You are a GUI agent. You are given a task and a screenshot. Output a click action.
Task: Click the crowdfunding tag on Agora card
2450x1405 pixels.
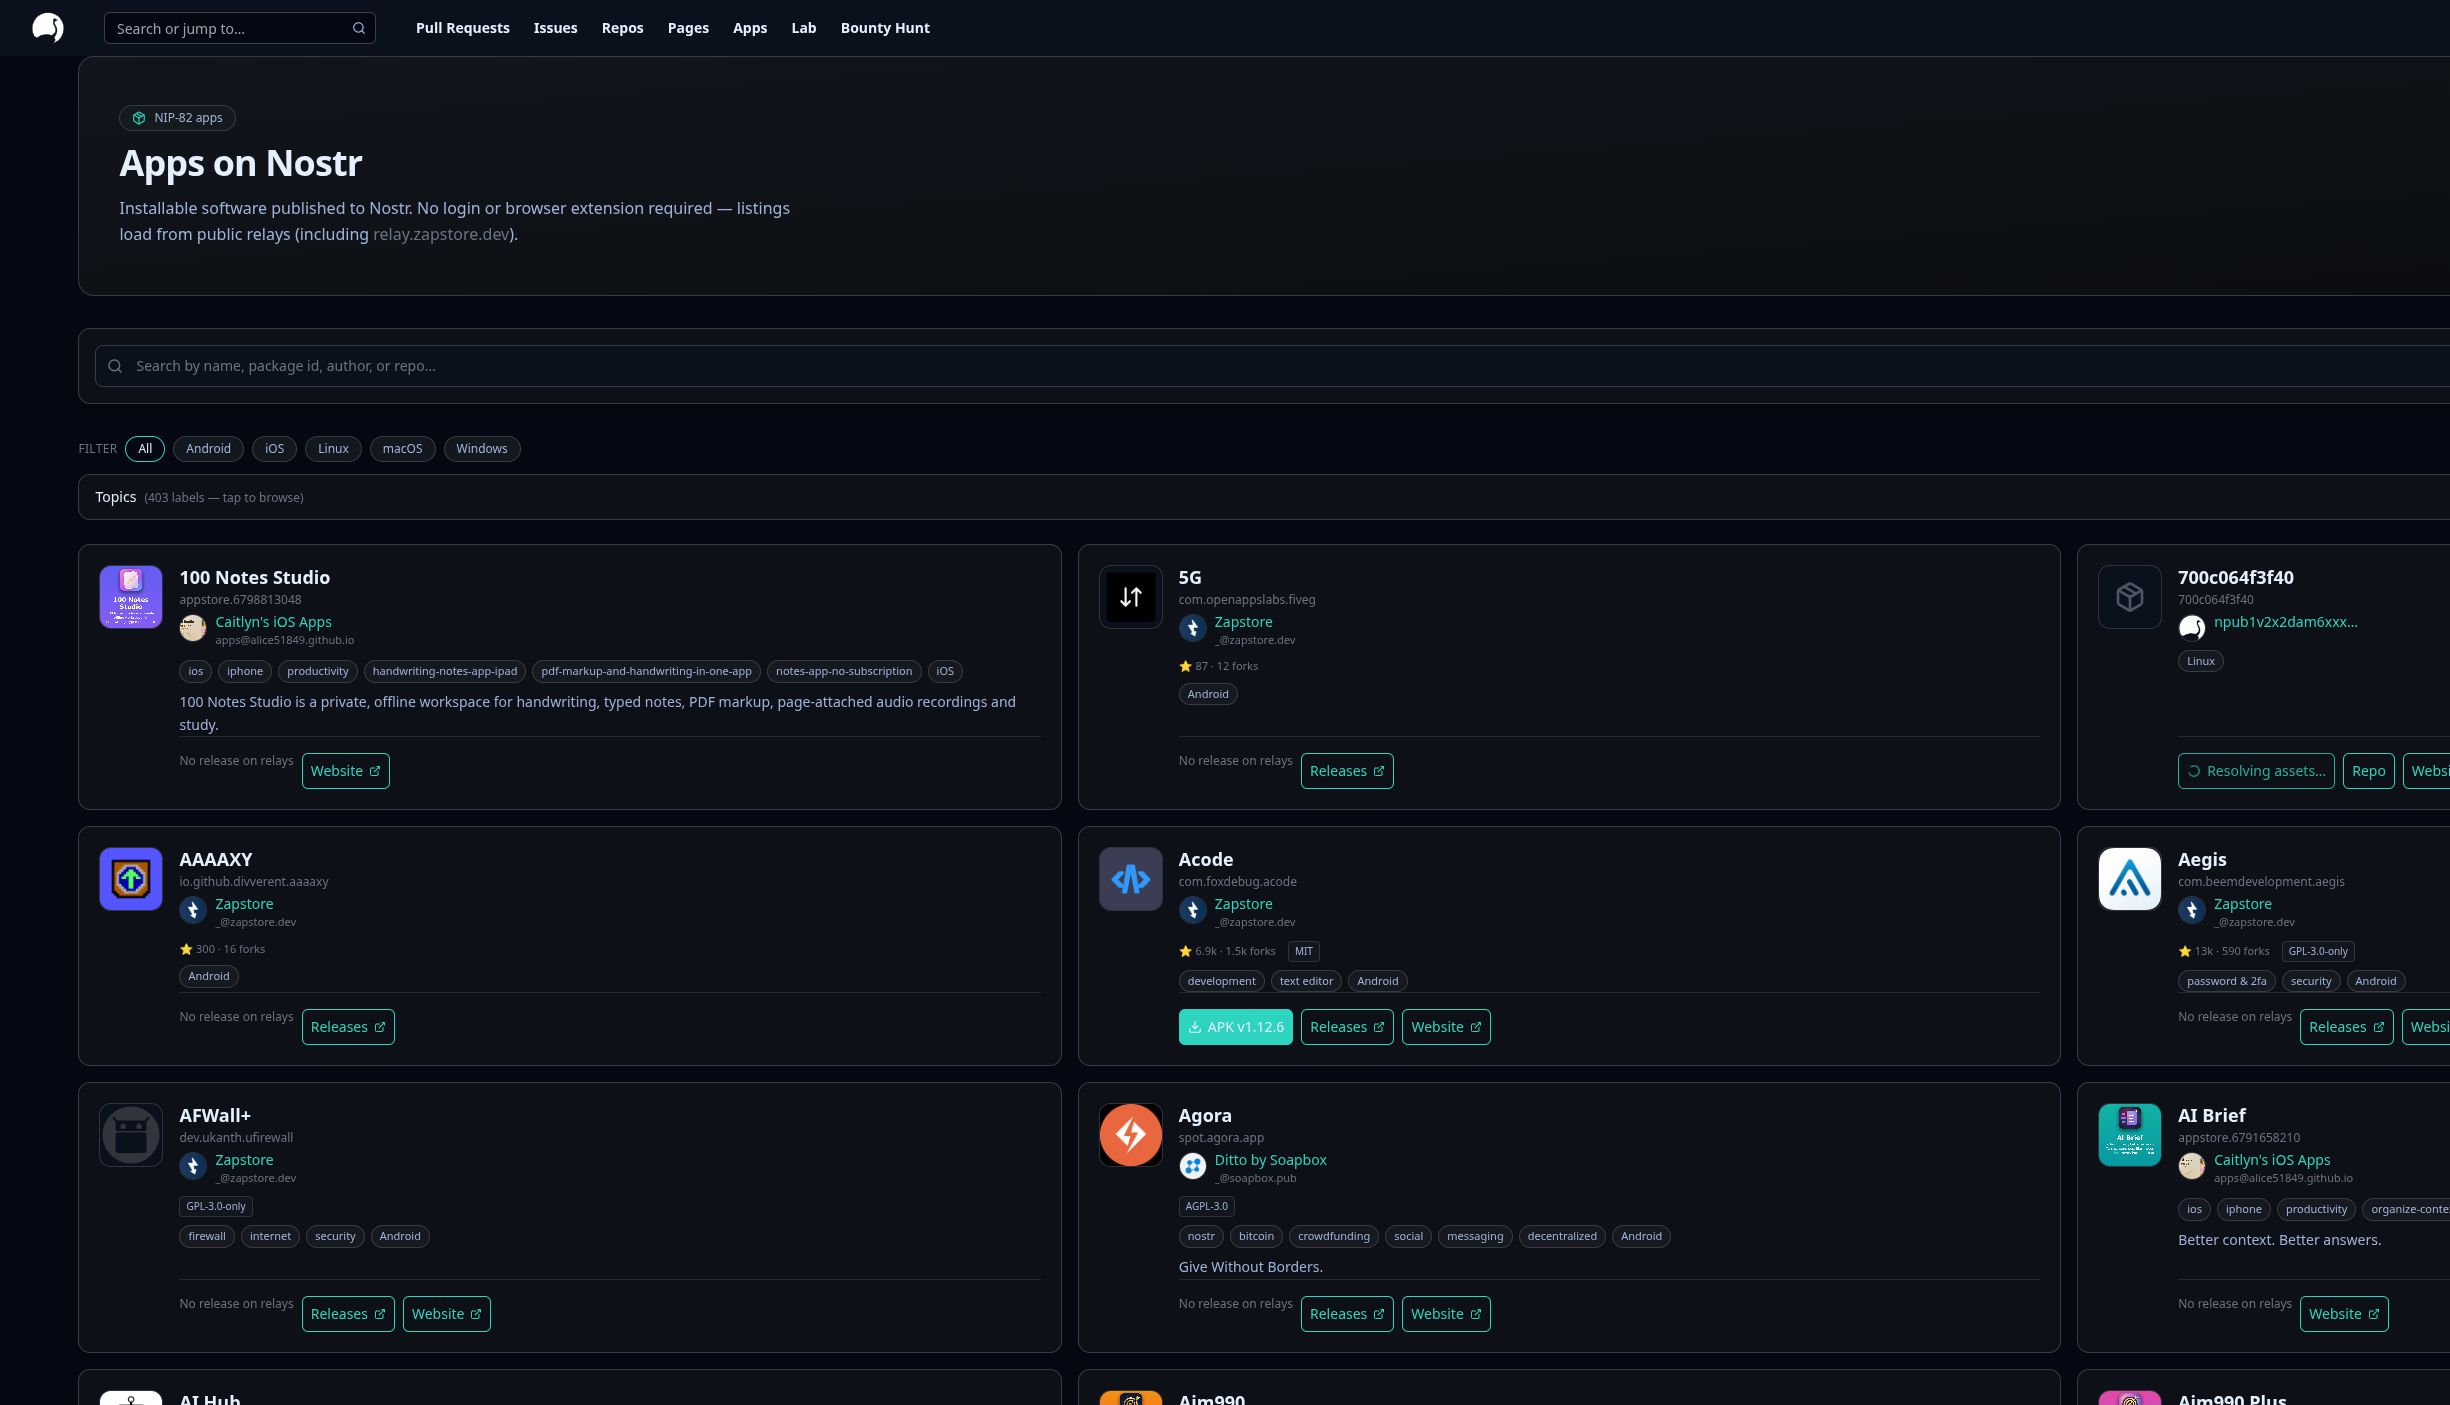(x=1334, y=1236)
